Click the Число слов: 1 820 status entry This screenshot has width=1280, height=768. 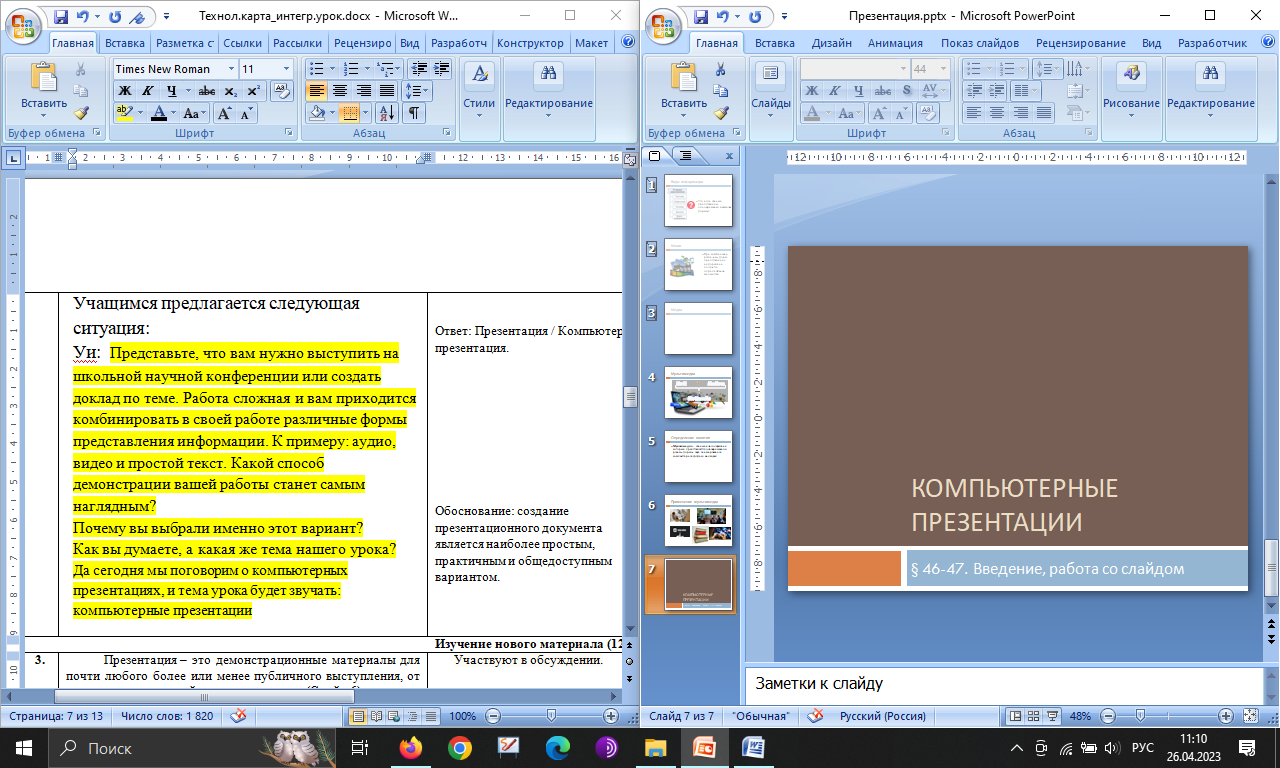(x=166, y=717)
